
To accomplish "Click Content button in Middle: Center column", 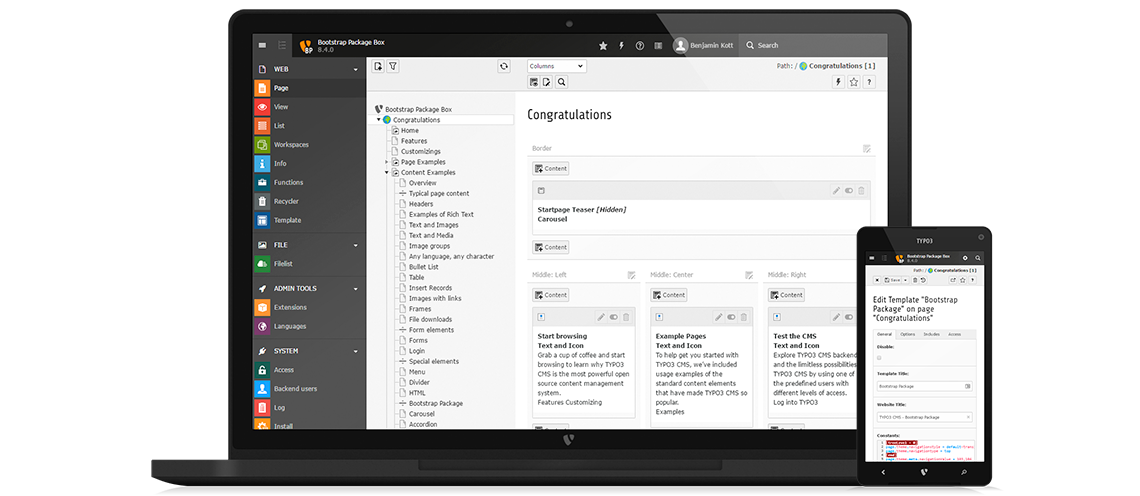I will [669, 295].
